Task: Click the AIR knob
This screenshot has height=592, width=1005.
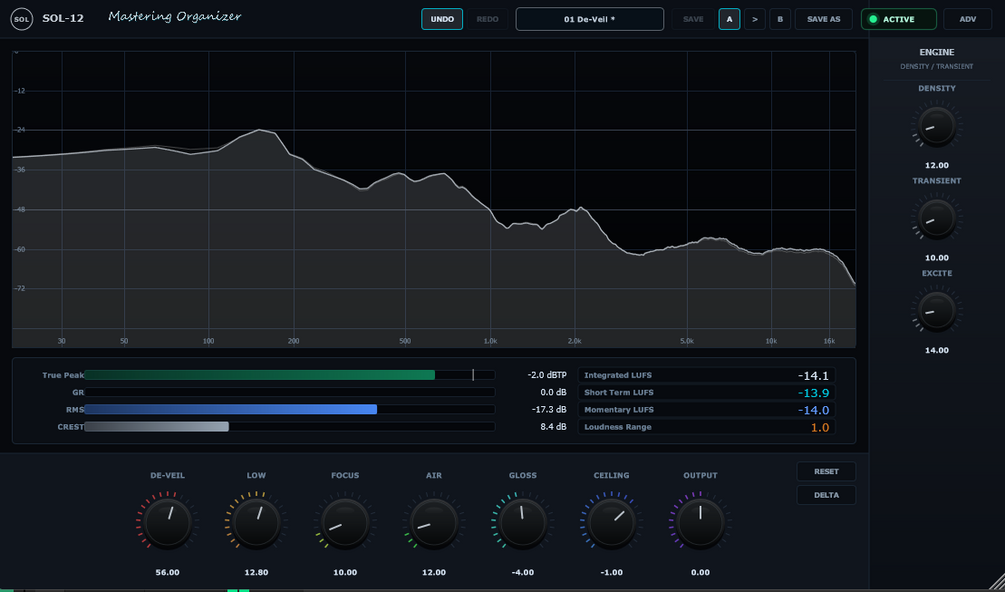Action: coord(434,522)
